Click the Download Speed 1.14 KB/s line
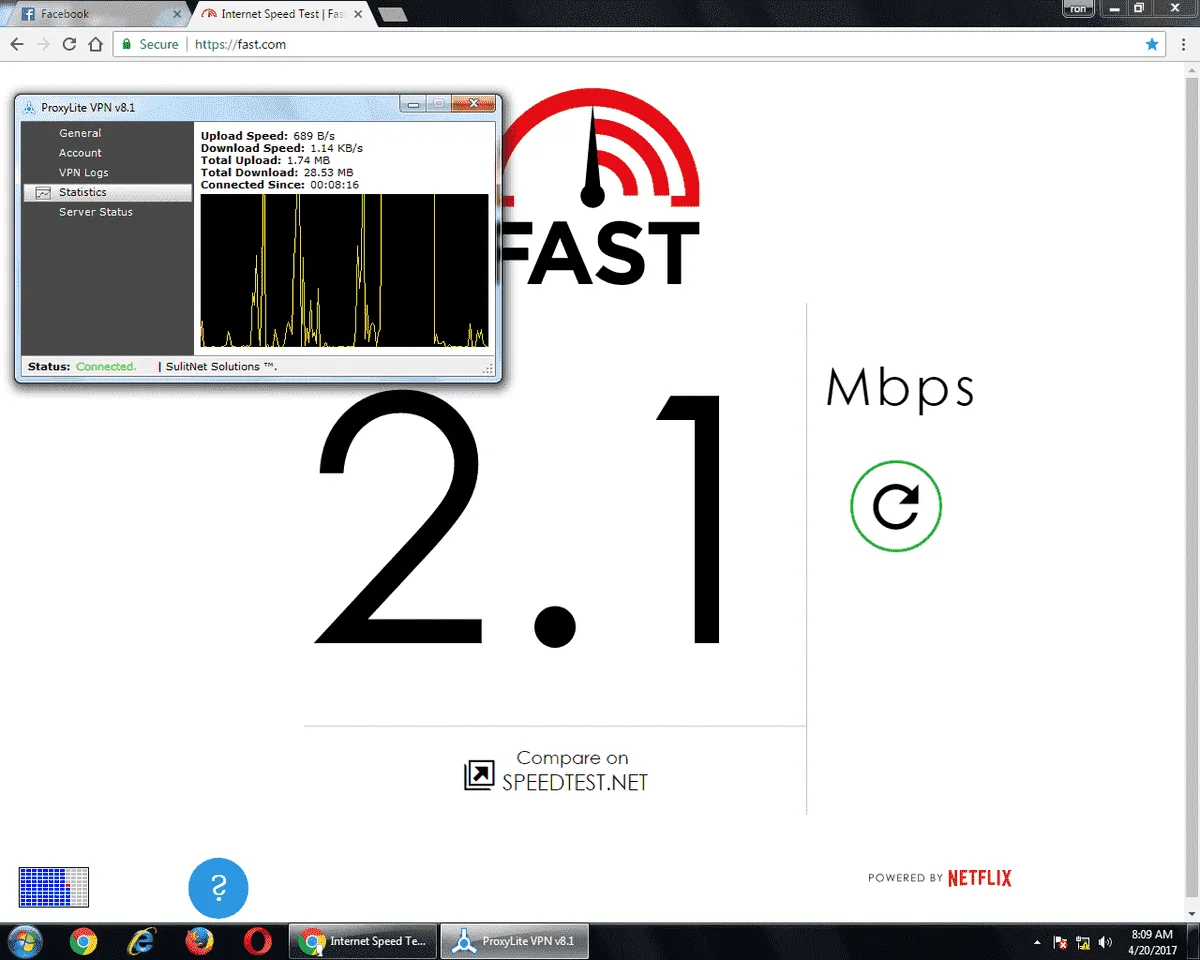Screen dimensions: 1200x960 tap(281, 148)
